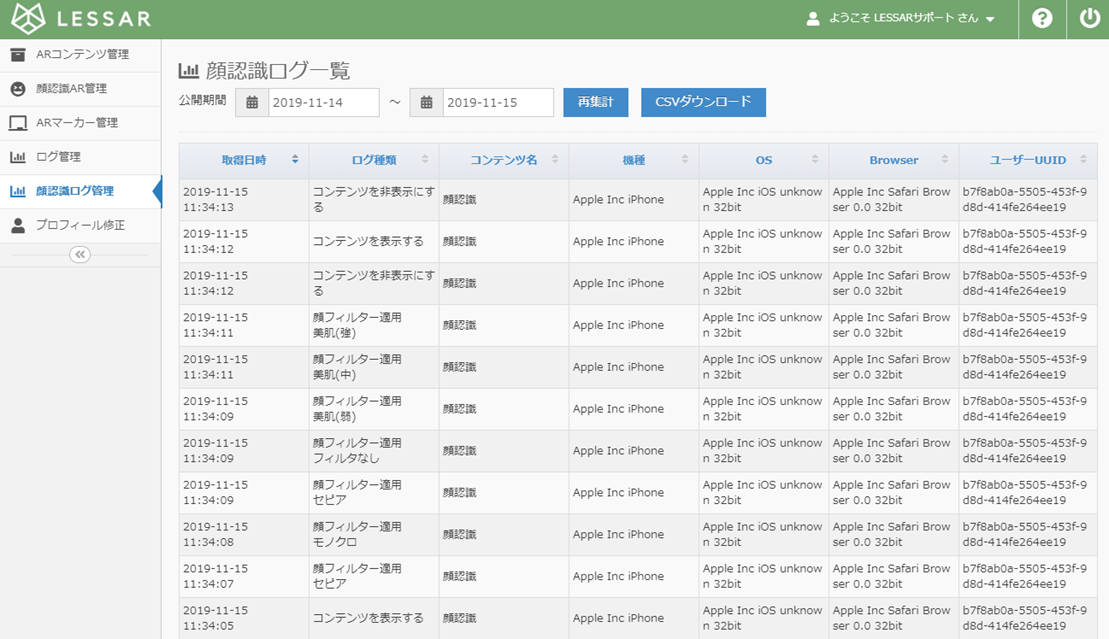Click the ARマーカー管理 monitor icon

(18, 123)
